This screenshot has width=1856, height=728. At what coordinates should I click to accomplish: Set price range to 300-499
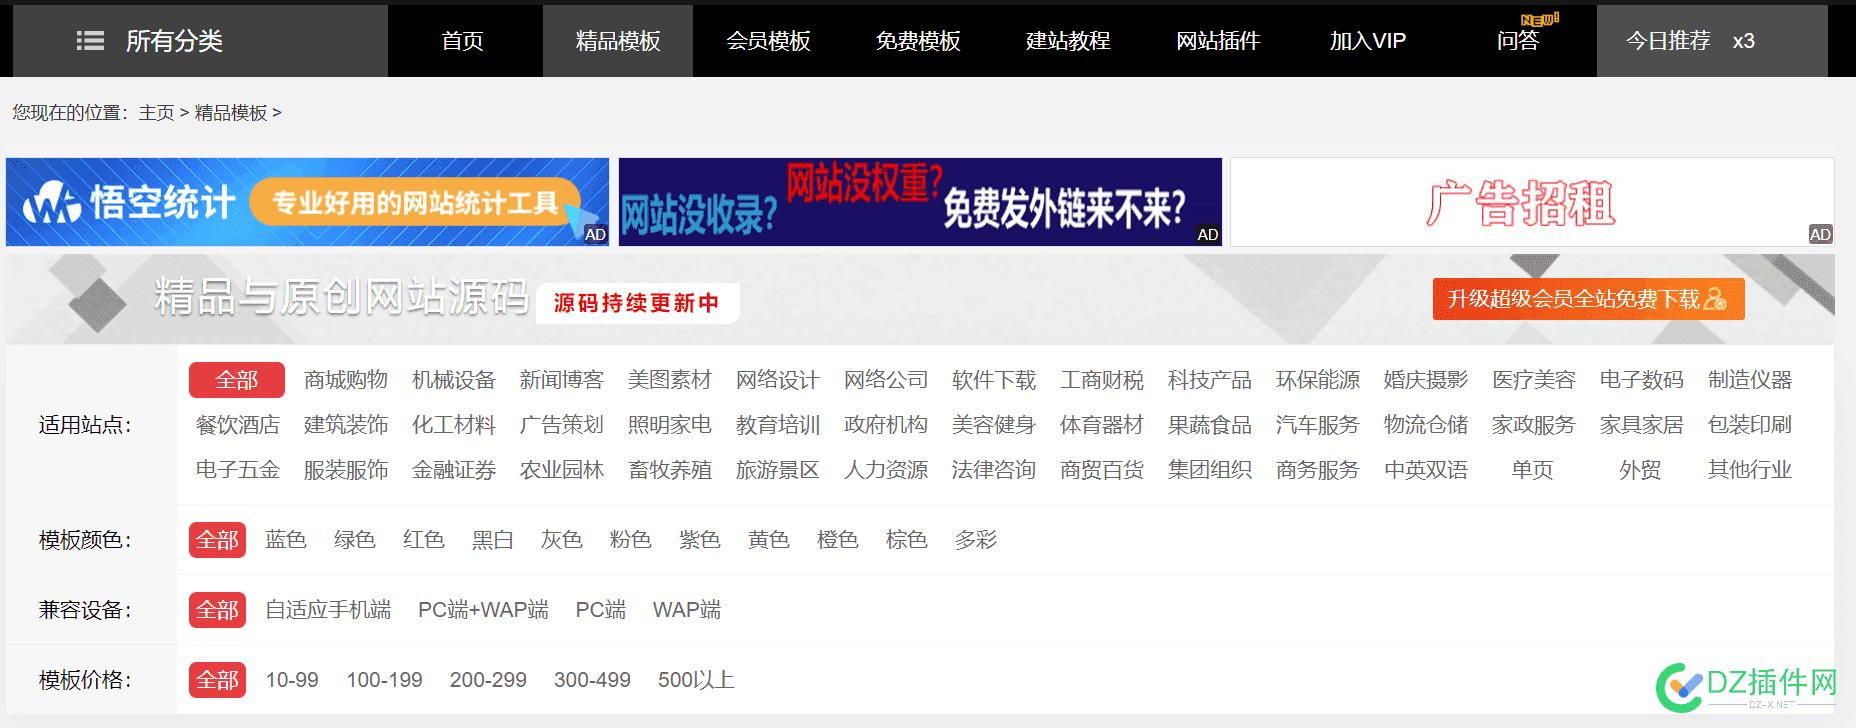click(592, 680)
